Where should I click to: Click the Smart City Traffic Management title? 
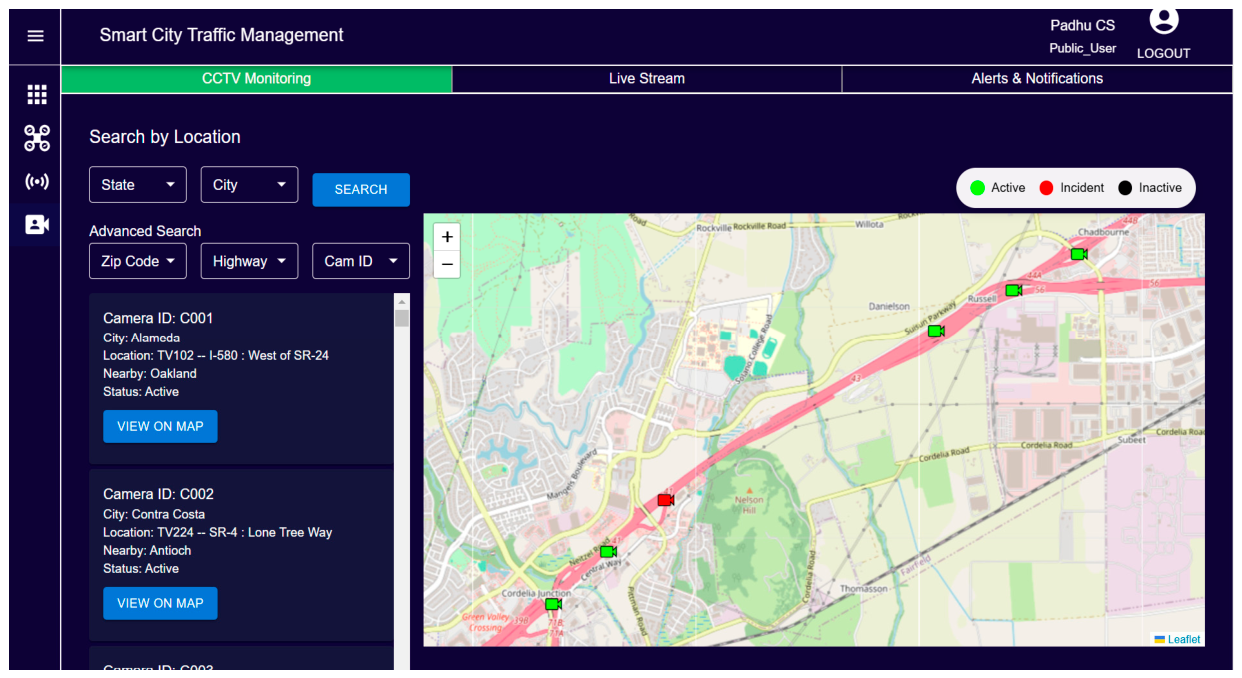221,35
